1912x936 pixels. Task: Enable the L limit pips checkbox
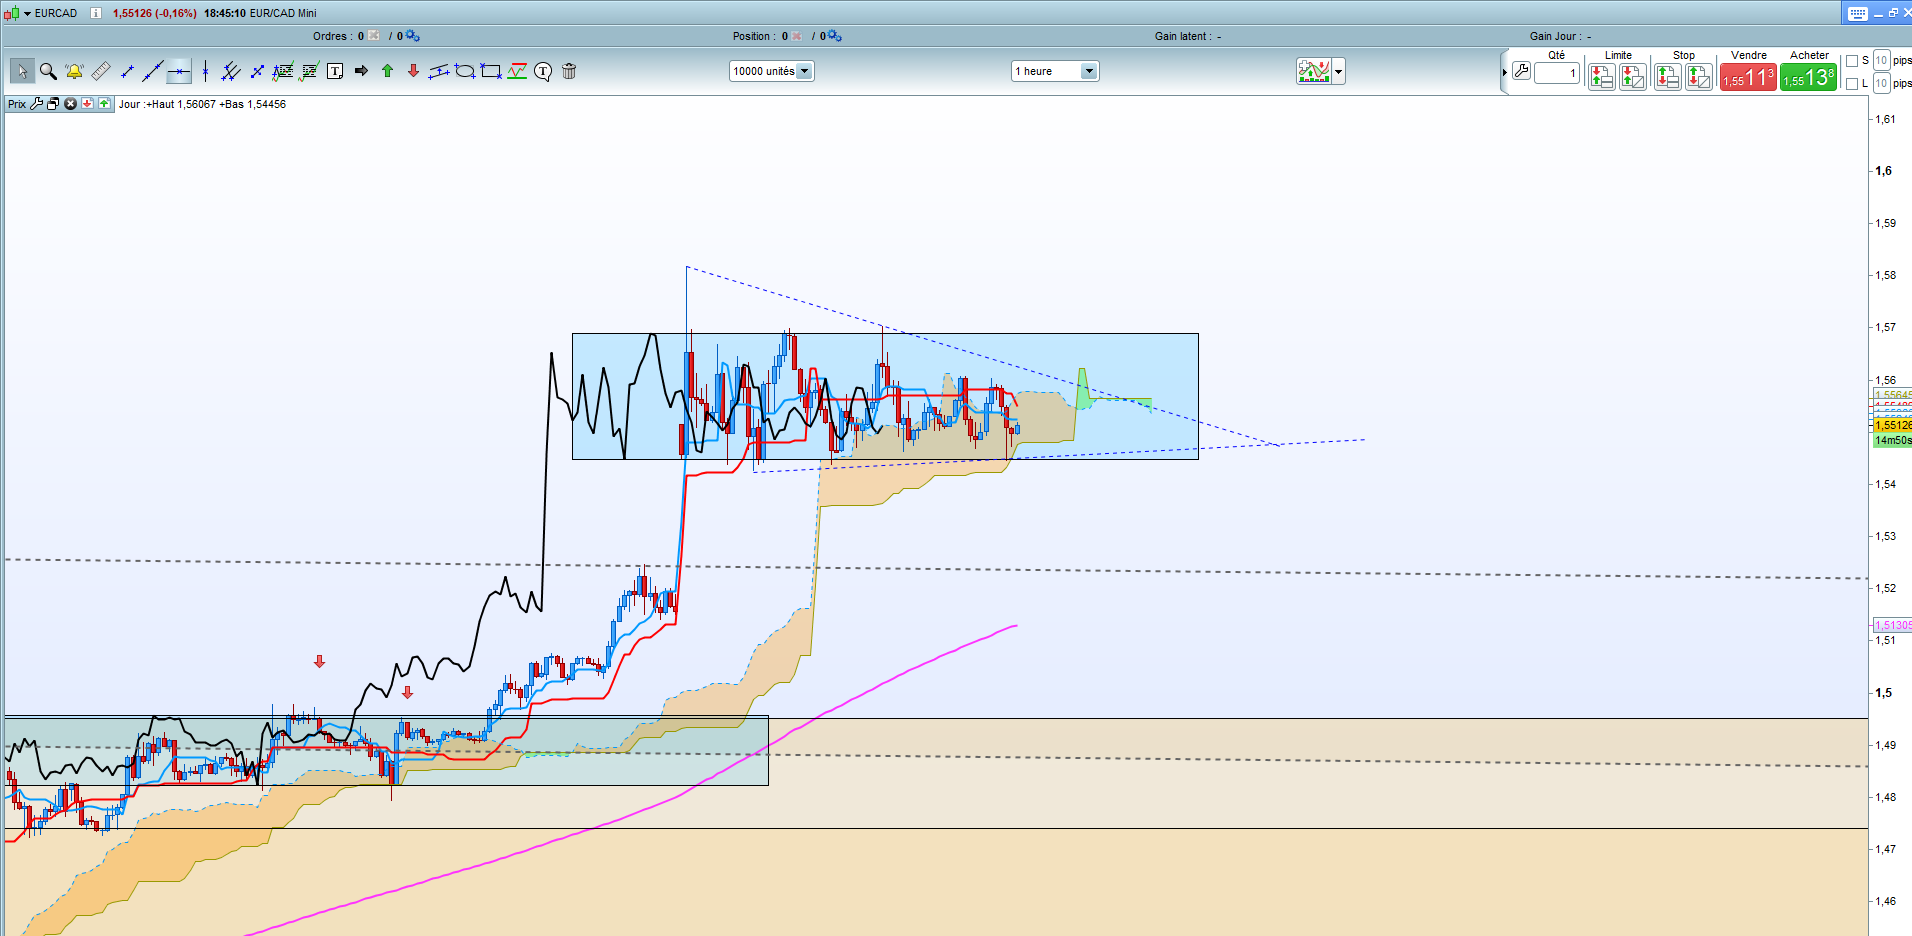point(1852,84)
